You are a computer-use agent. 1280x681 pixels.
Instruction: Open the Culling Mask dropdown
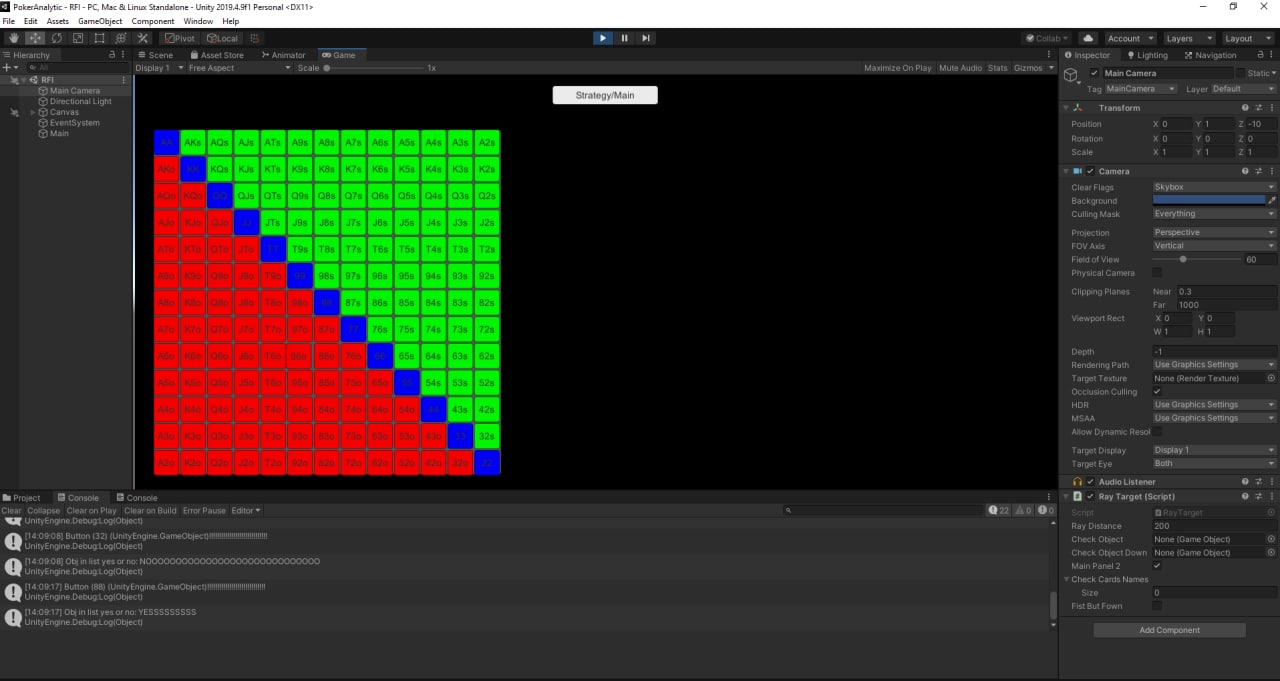pyautogui.click(x=1214, y=213)
